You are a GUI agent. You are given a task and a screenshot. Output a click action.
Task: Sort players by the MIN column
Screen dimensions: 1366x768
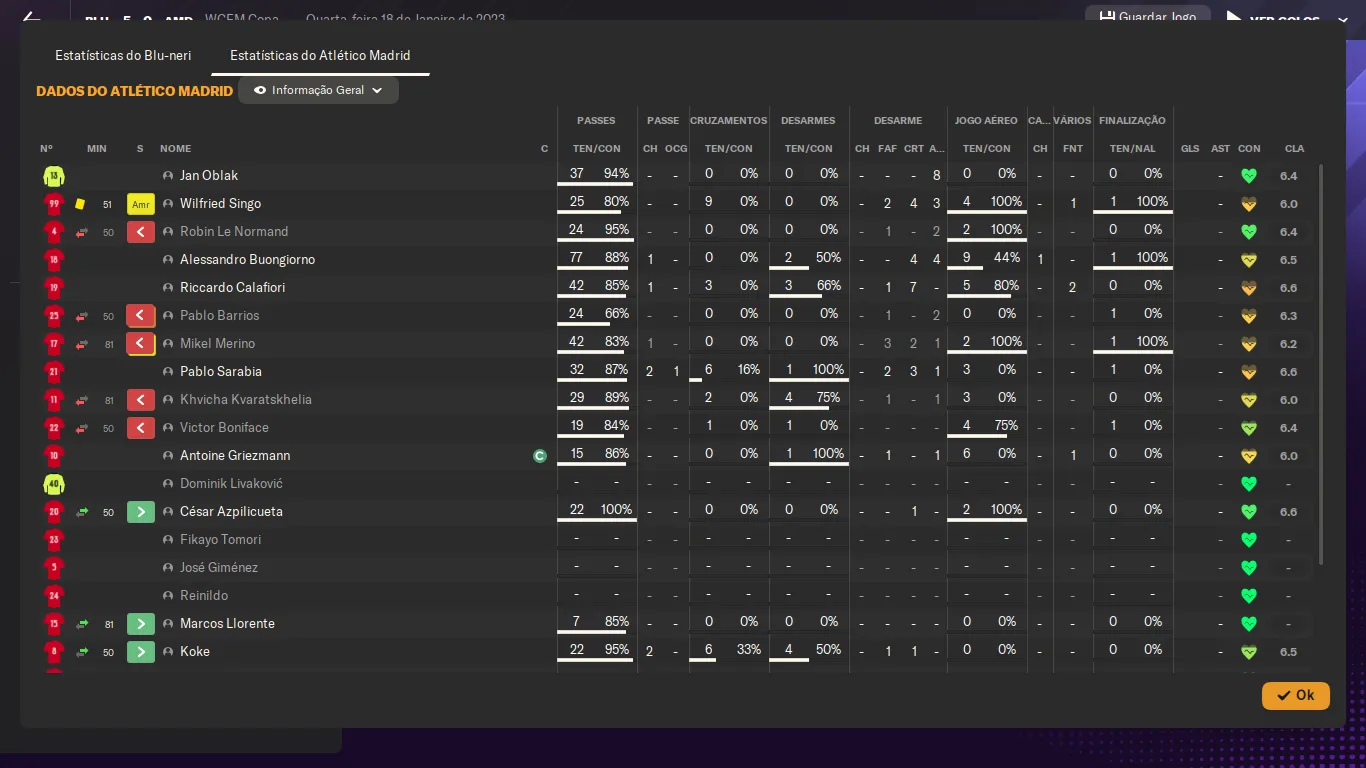click(x=96, y=149)
